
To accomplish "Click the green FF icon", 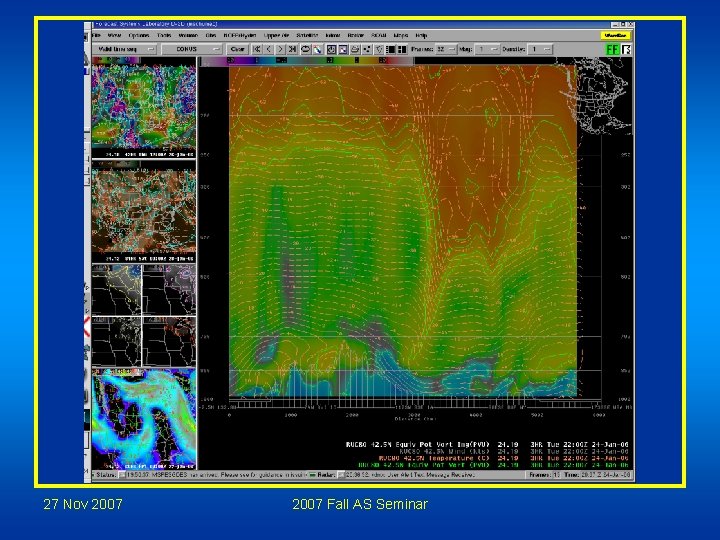I will pos(613,49).
